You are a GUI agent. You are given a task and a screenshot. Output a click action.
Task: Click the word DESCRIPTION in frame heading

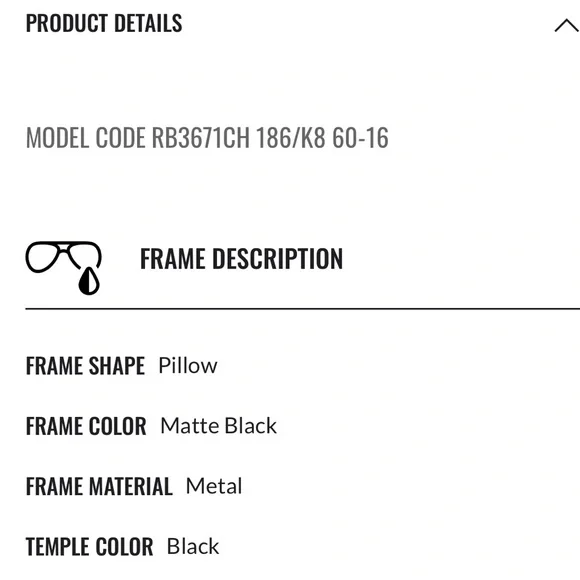(x=278, y=259)
